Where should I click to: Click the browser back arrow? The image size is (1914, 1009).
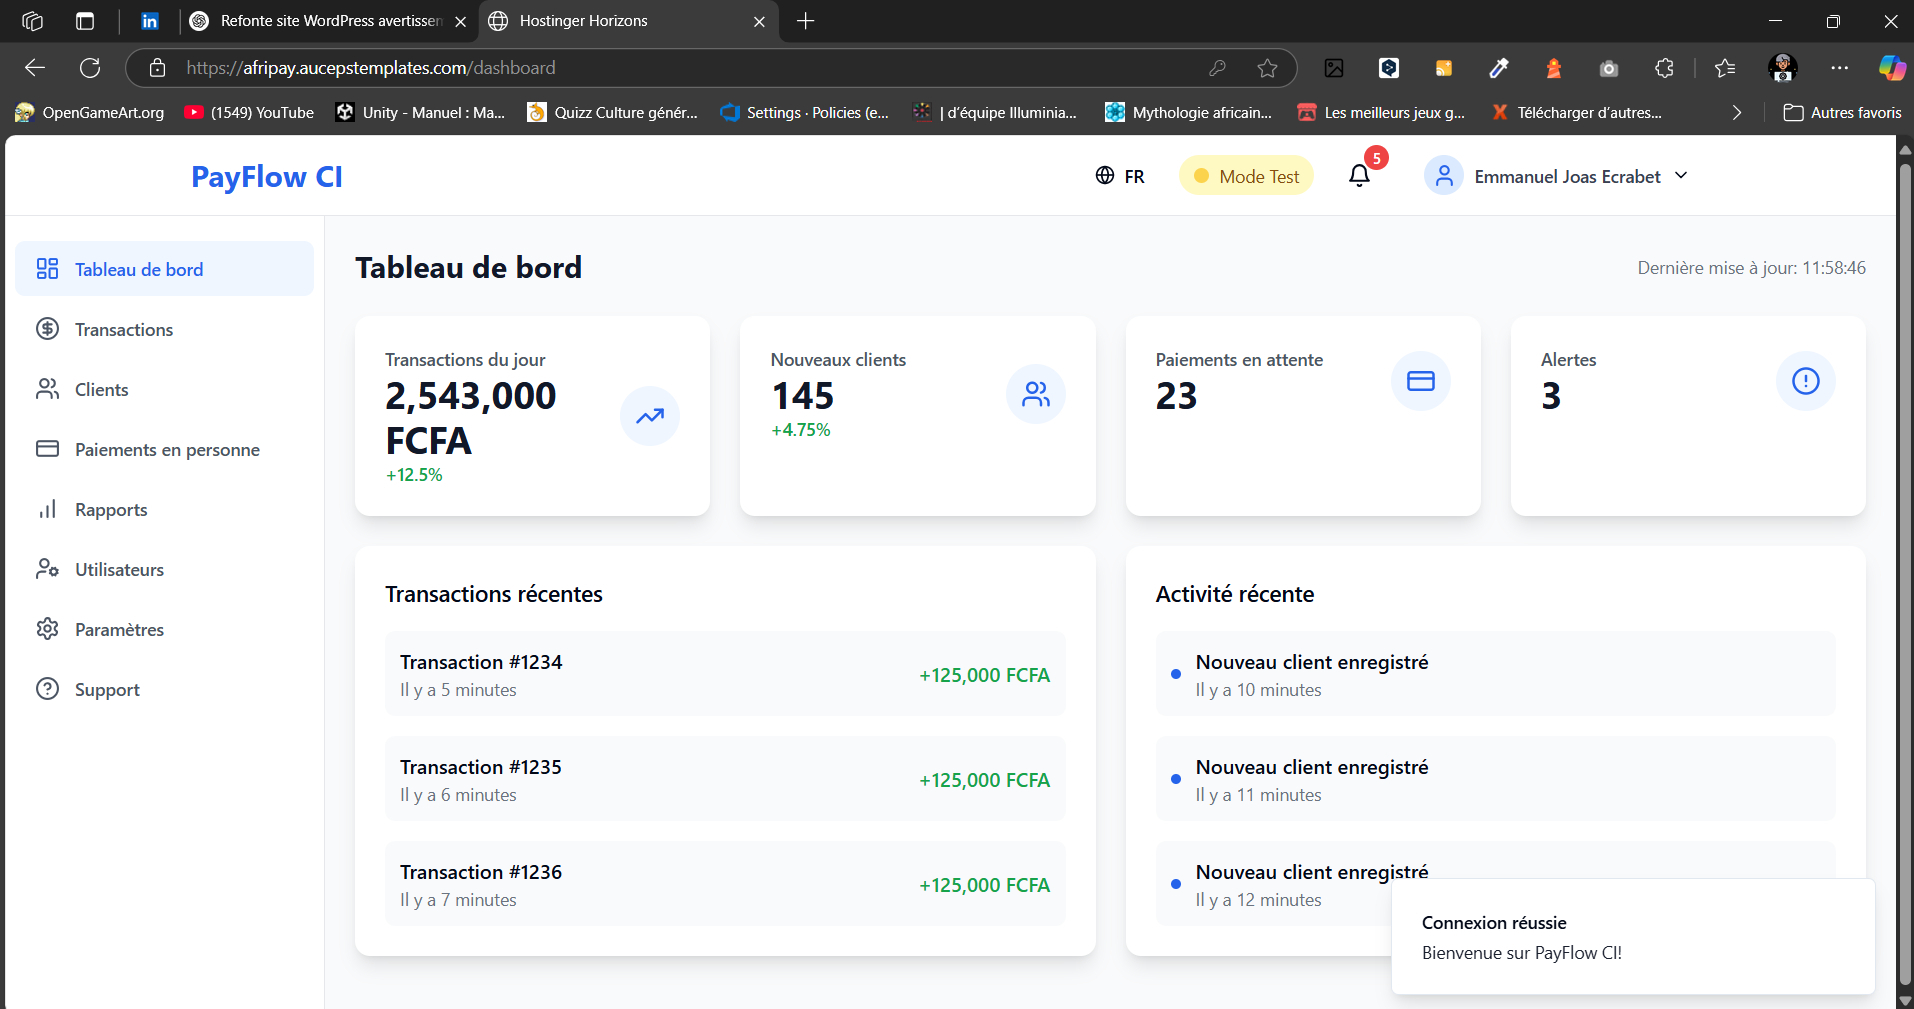(35, 68)
